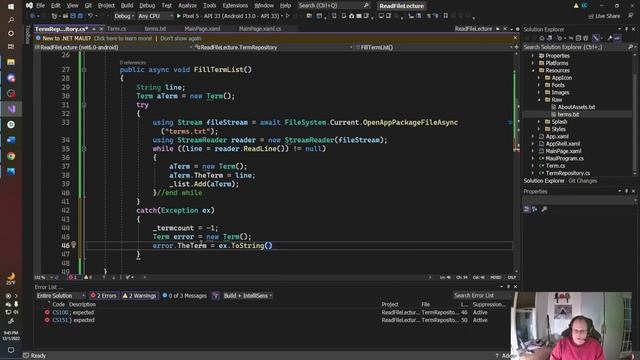Toggle the 0 of 3 Messages filter
The height and width of the screenshot is (360, 640).
(x=184, y=296)
